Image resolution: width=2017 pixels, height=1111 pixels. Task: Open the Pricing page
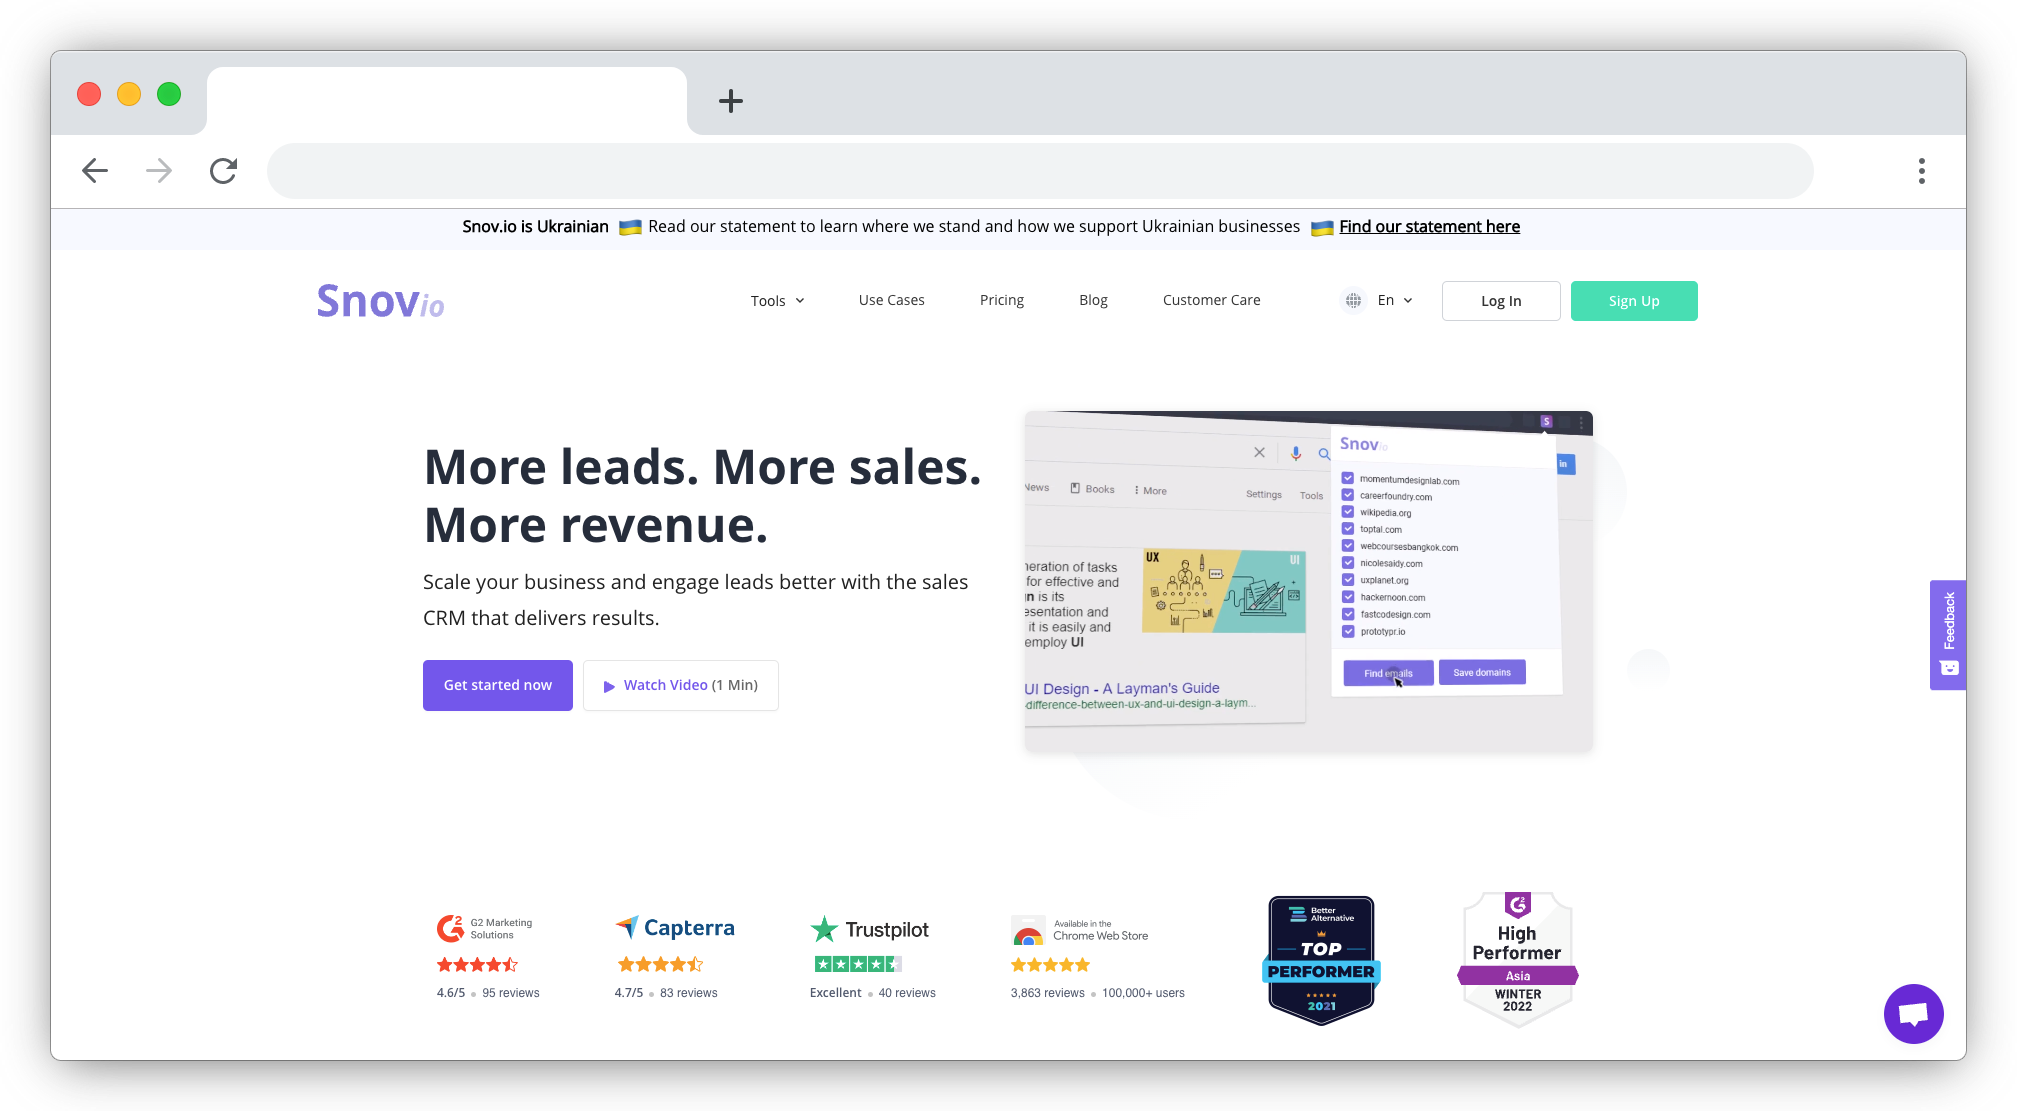coord(1002,300)
